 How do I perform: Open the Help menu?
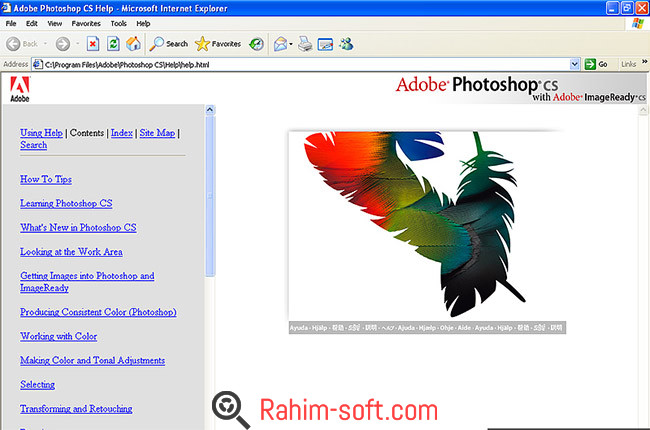point(143,24)
